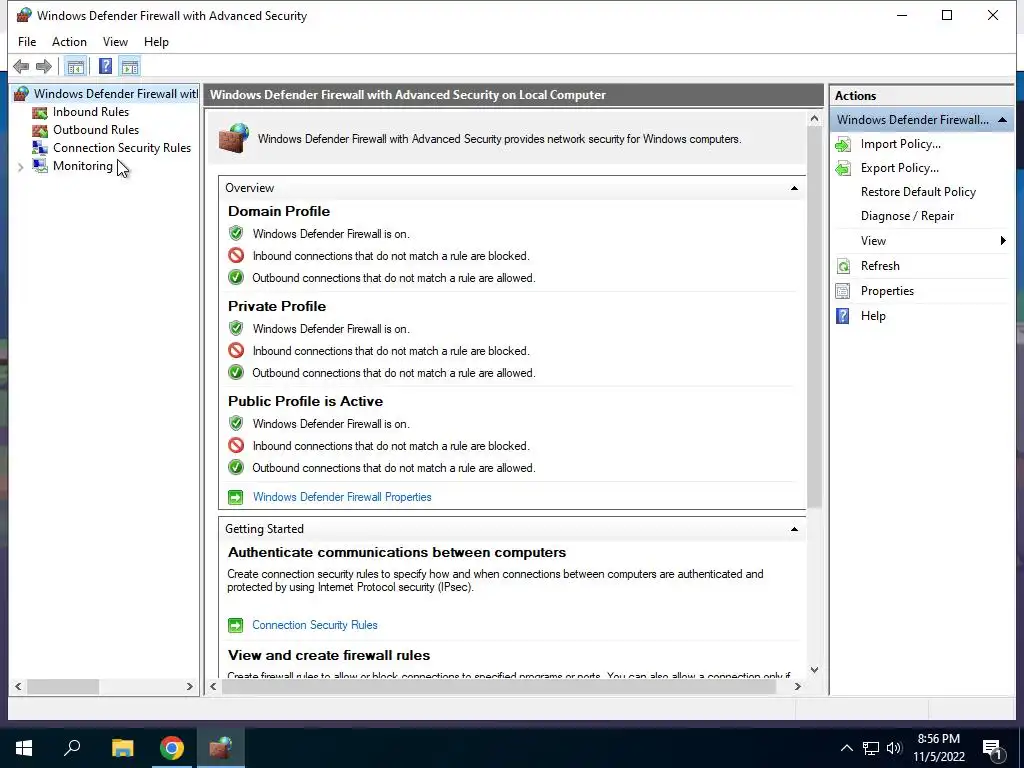
Task: Click Refresh in Actions pane
Action: (880, 266)
